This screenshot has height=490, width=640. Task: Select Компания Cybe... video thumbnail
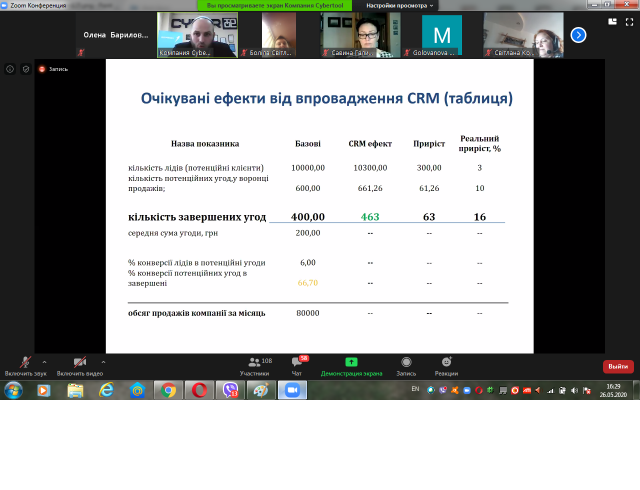tap(197, 35)
